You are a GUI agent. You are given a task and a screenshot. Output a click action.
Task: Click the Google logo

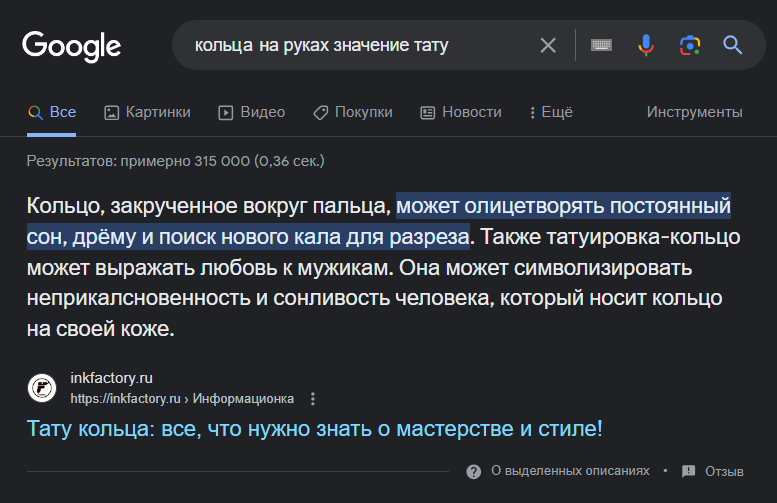tap(71, 45)
